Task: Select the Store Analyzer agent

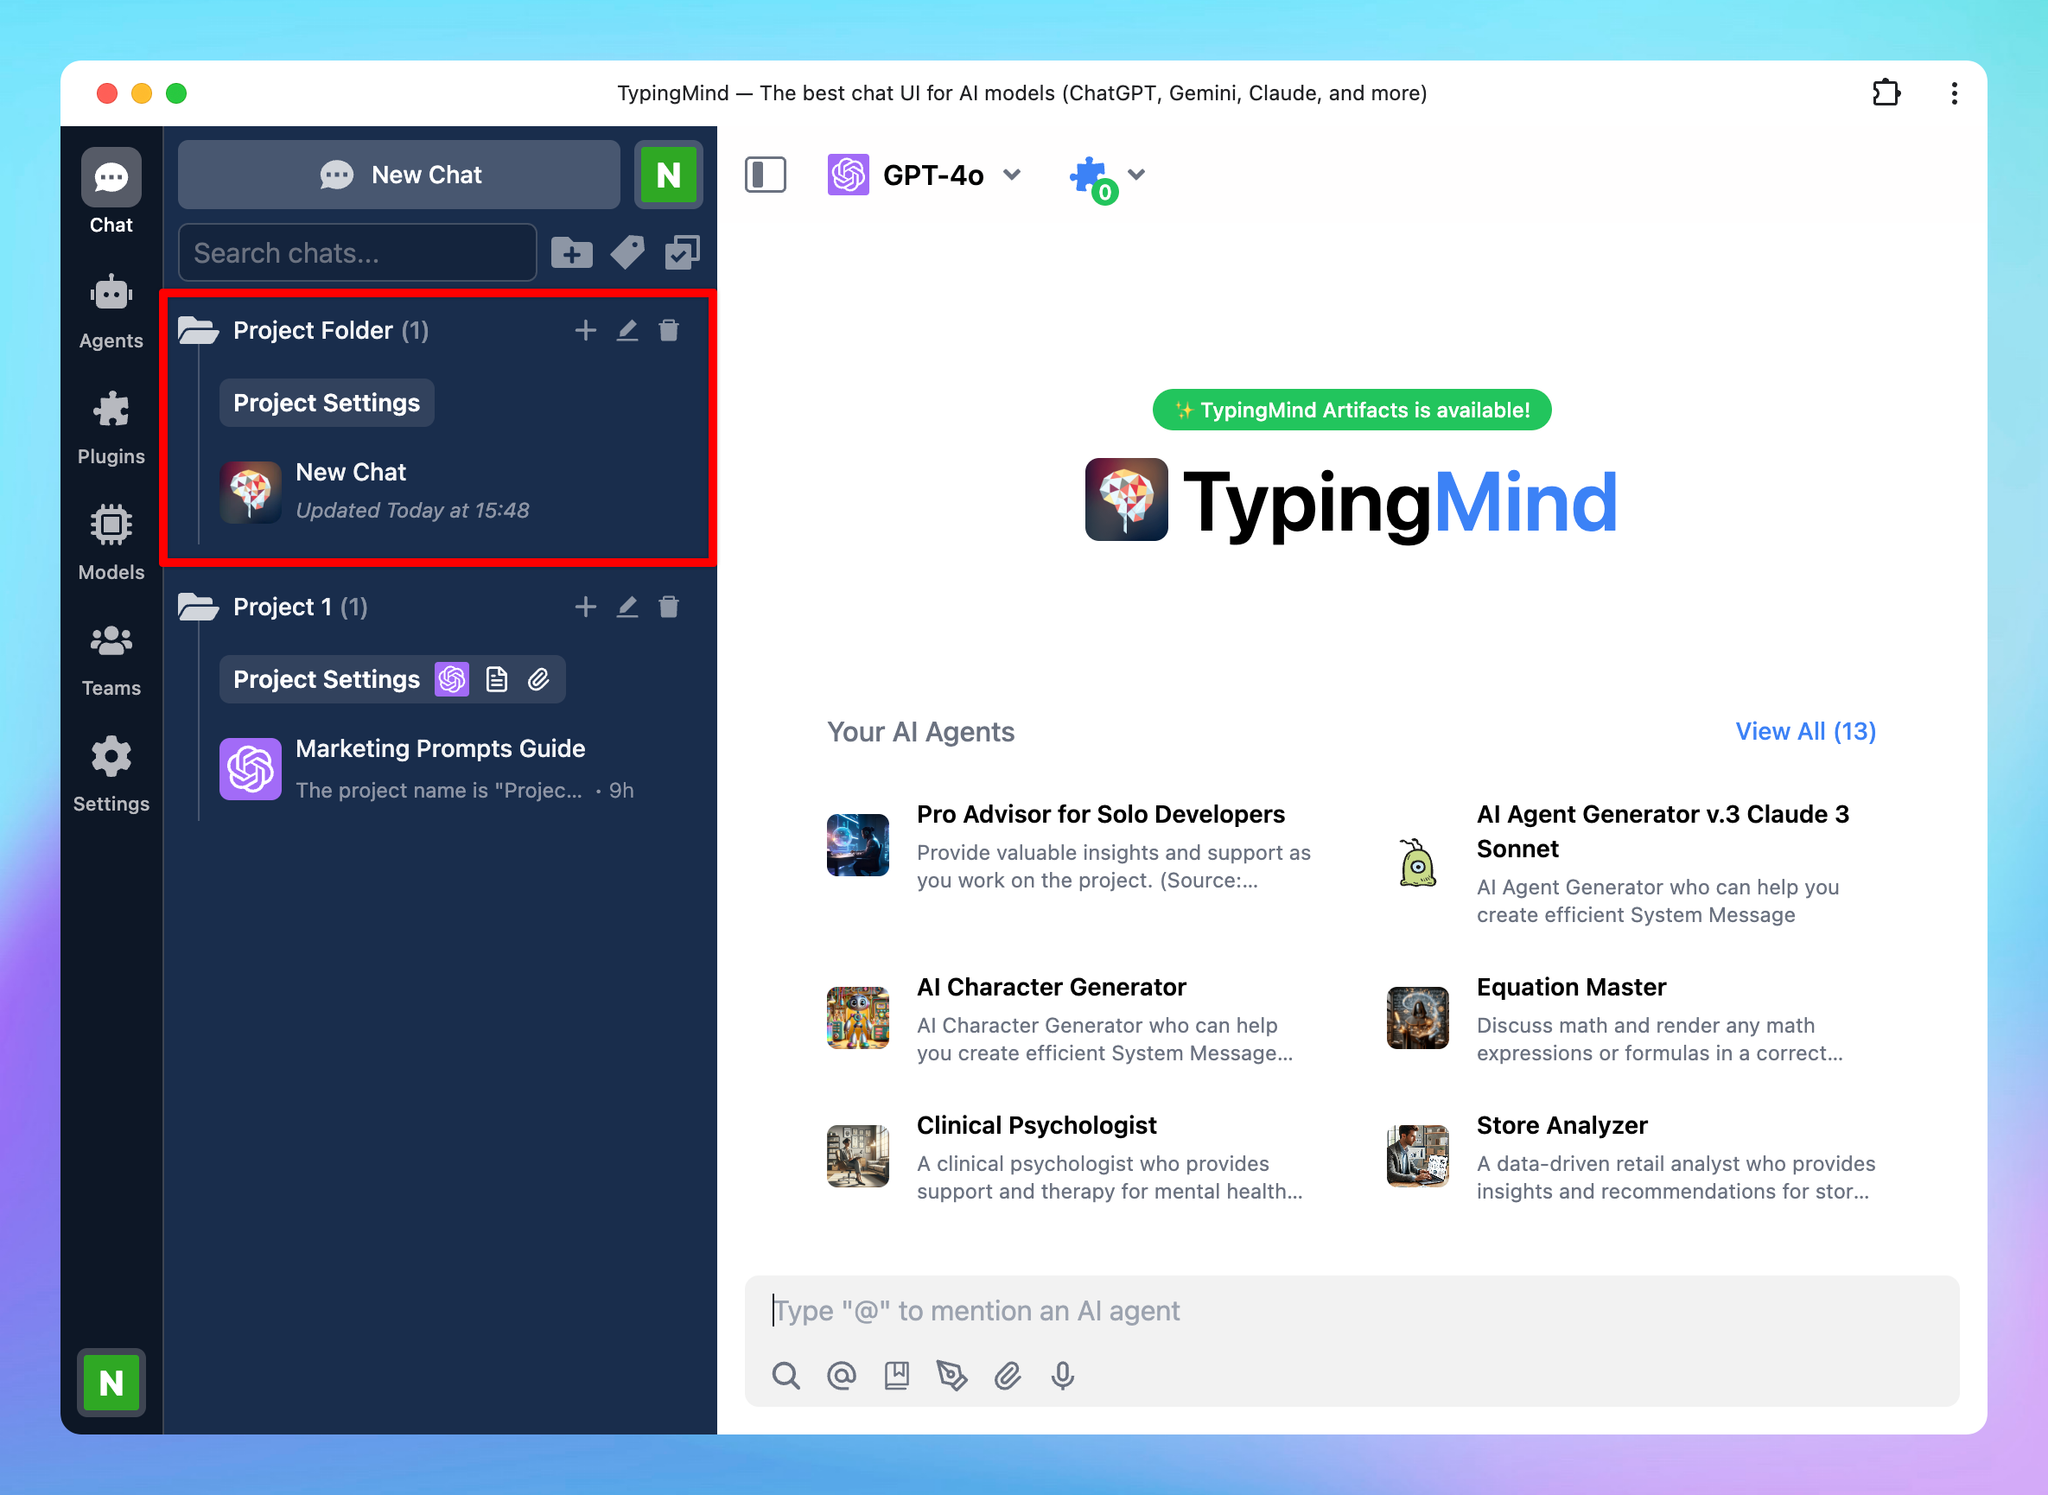Action: pyautogui.click(x=1632, y=1157)
